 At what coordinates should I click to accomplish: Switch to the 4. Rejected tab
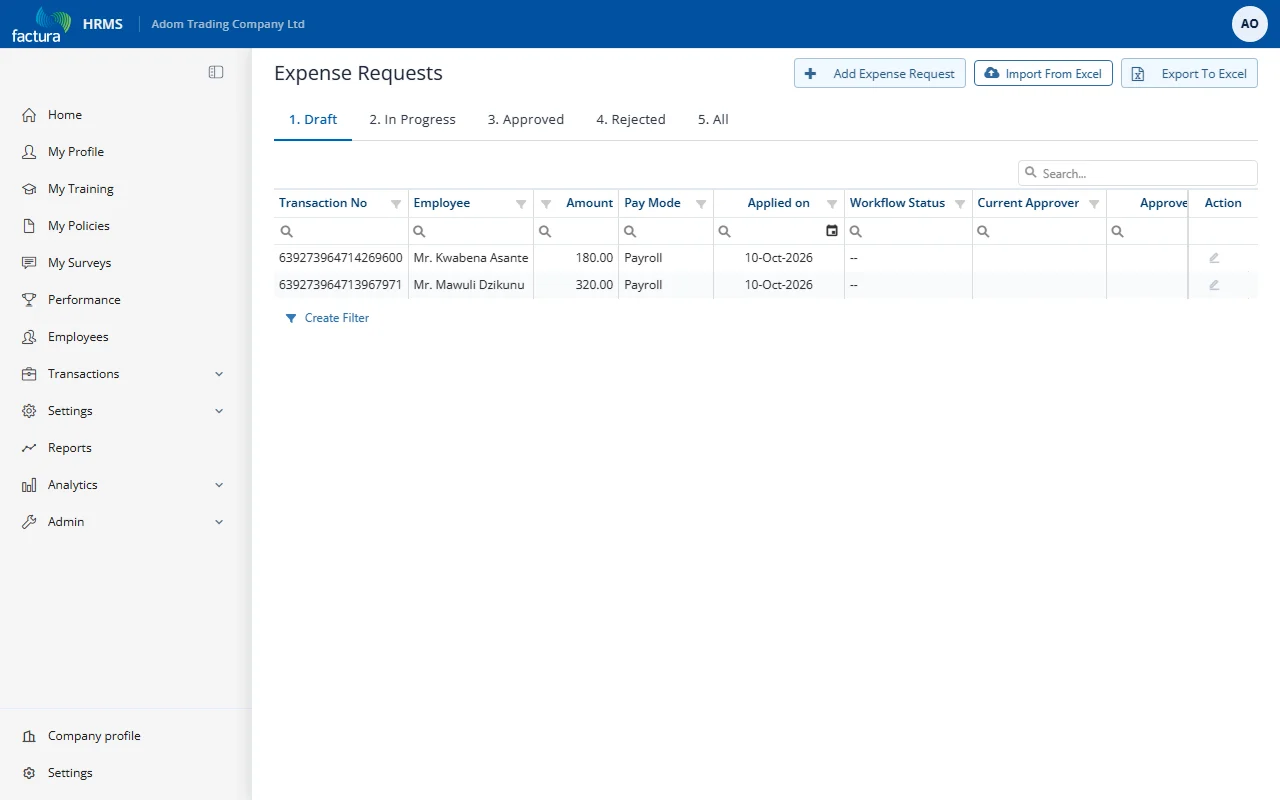[x=631, y=120]
